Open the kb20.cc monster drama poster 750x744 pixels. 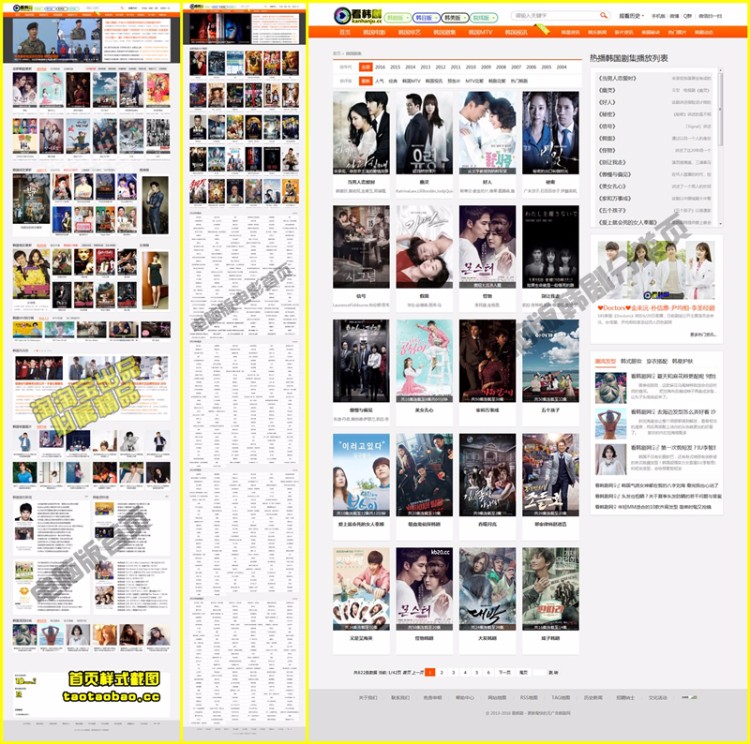(424, 589)
